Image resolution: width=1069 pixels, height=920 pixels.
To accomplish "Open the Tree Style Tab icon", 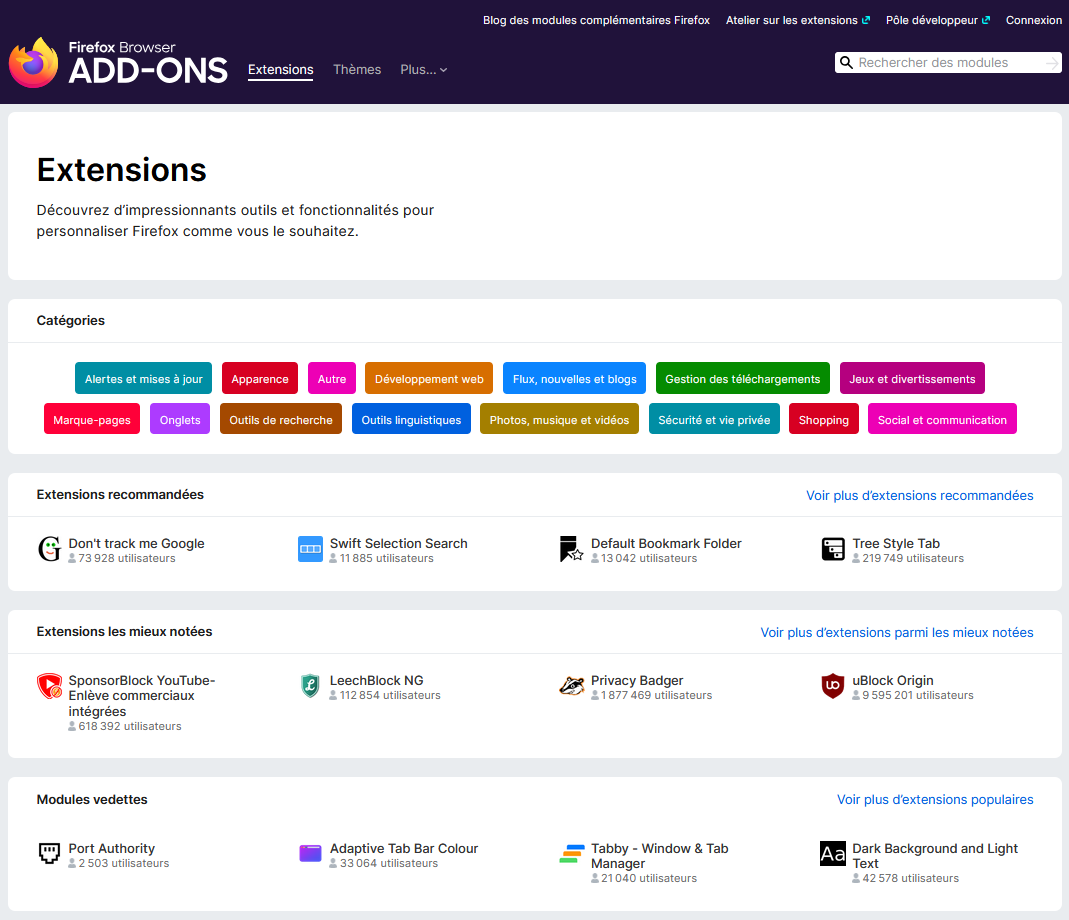I will click(x=833, y=549).
